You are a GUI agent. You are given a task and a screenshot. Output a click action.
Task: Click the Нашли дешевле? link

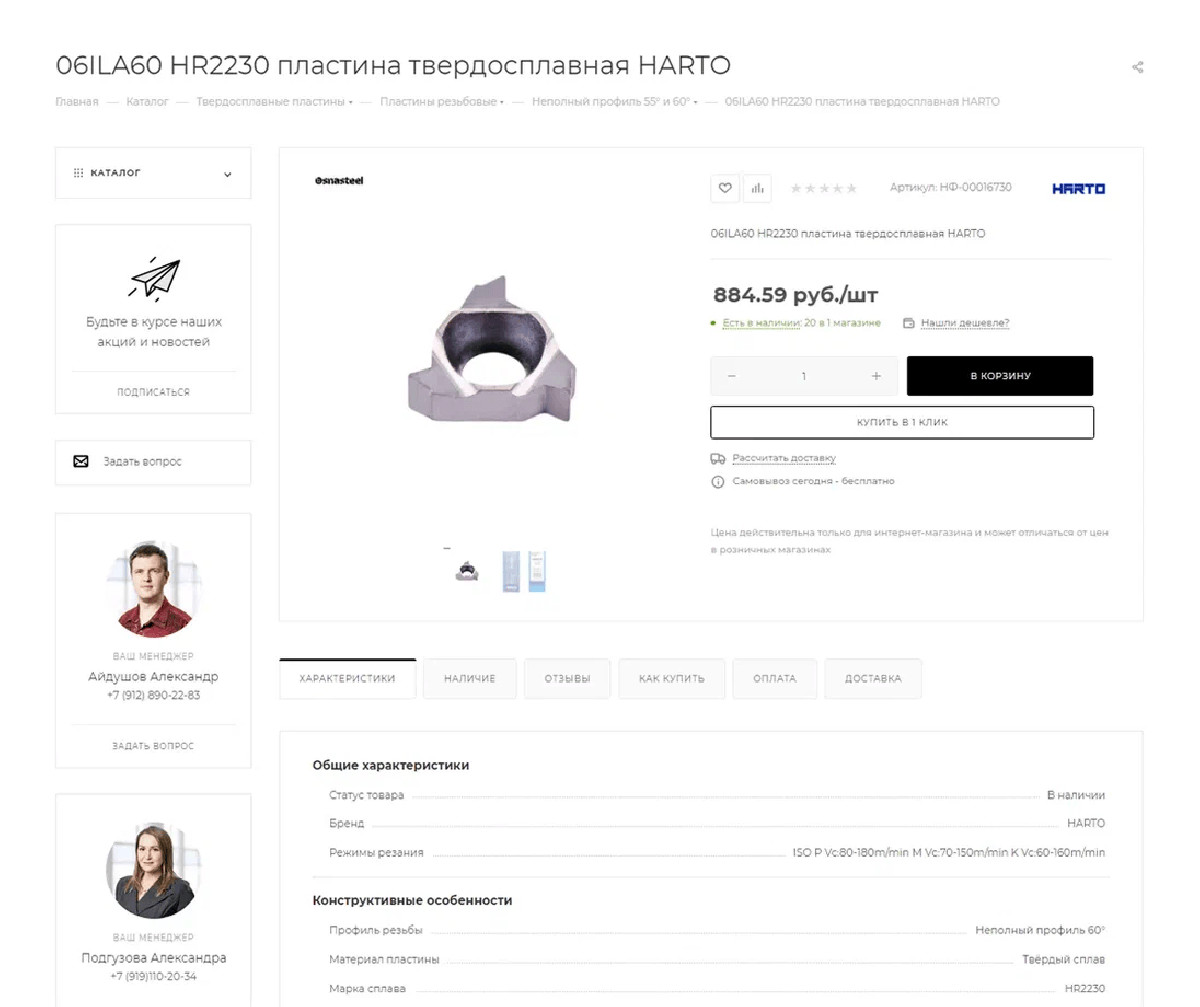coord(965,323)
